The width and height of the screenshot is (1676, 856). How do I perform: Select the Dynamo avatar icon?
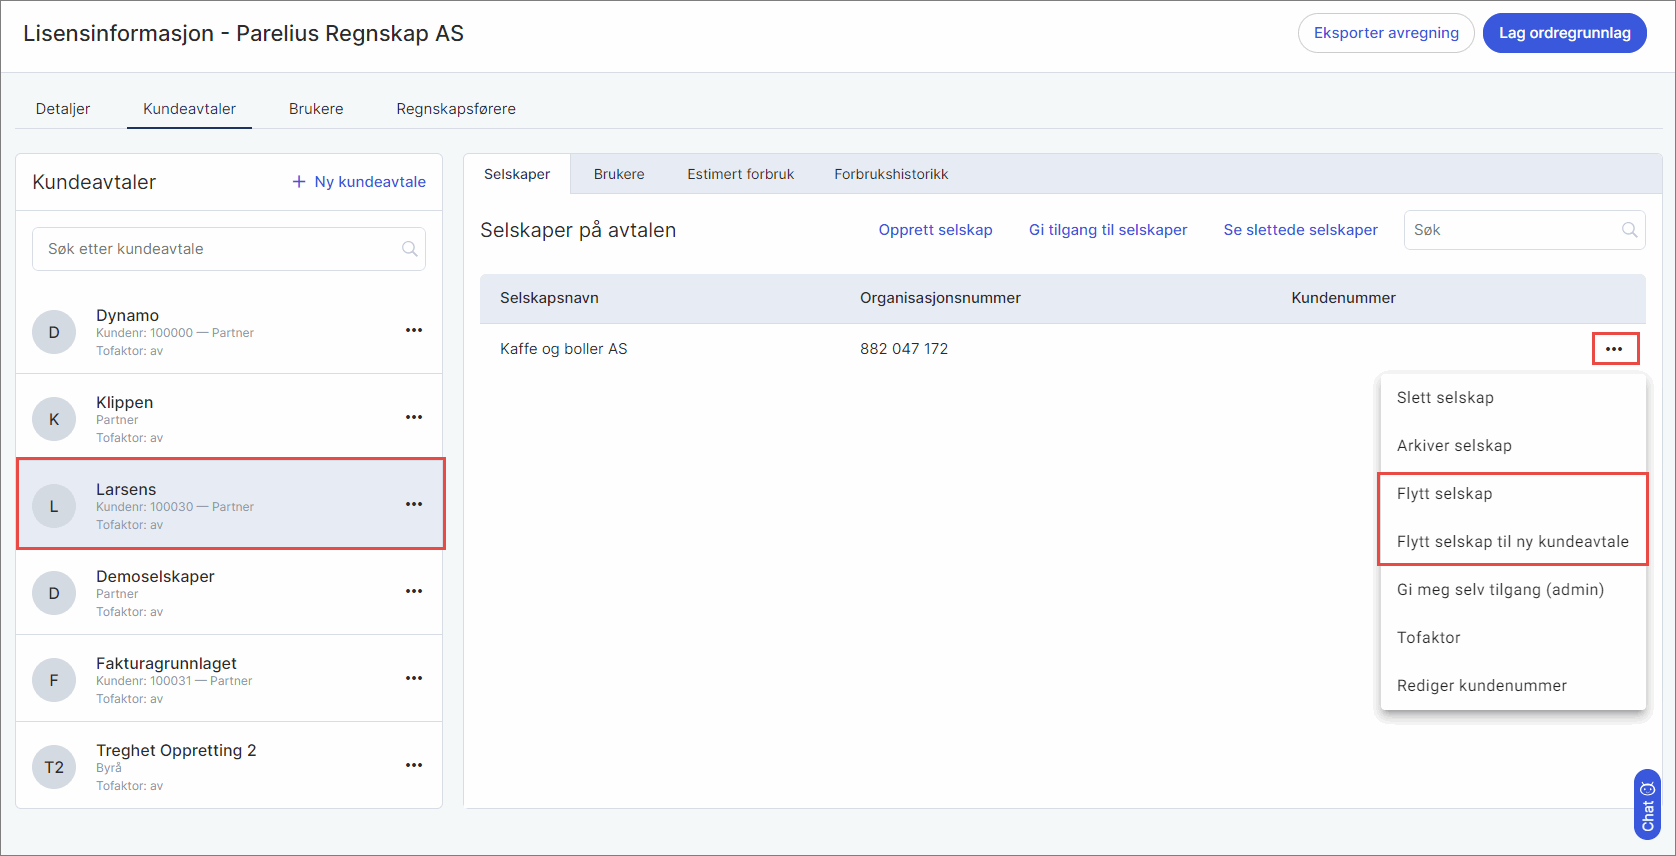(54, 332)
